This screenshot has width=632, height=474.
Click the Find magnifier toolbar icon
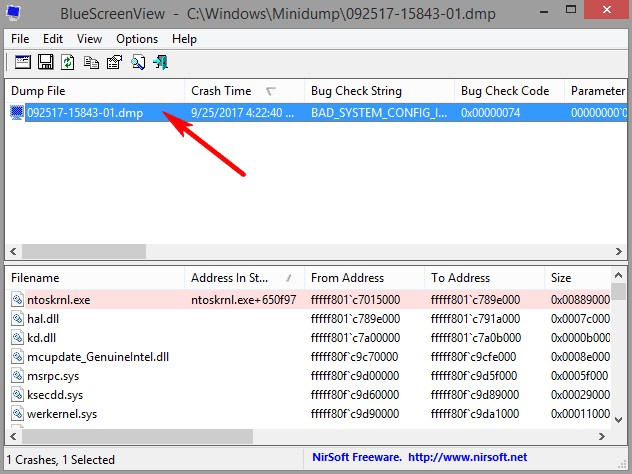(x=138, y=62)
